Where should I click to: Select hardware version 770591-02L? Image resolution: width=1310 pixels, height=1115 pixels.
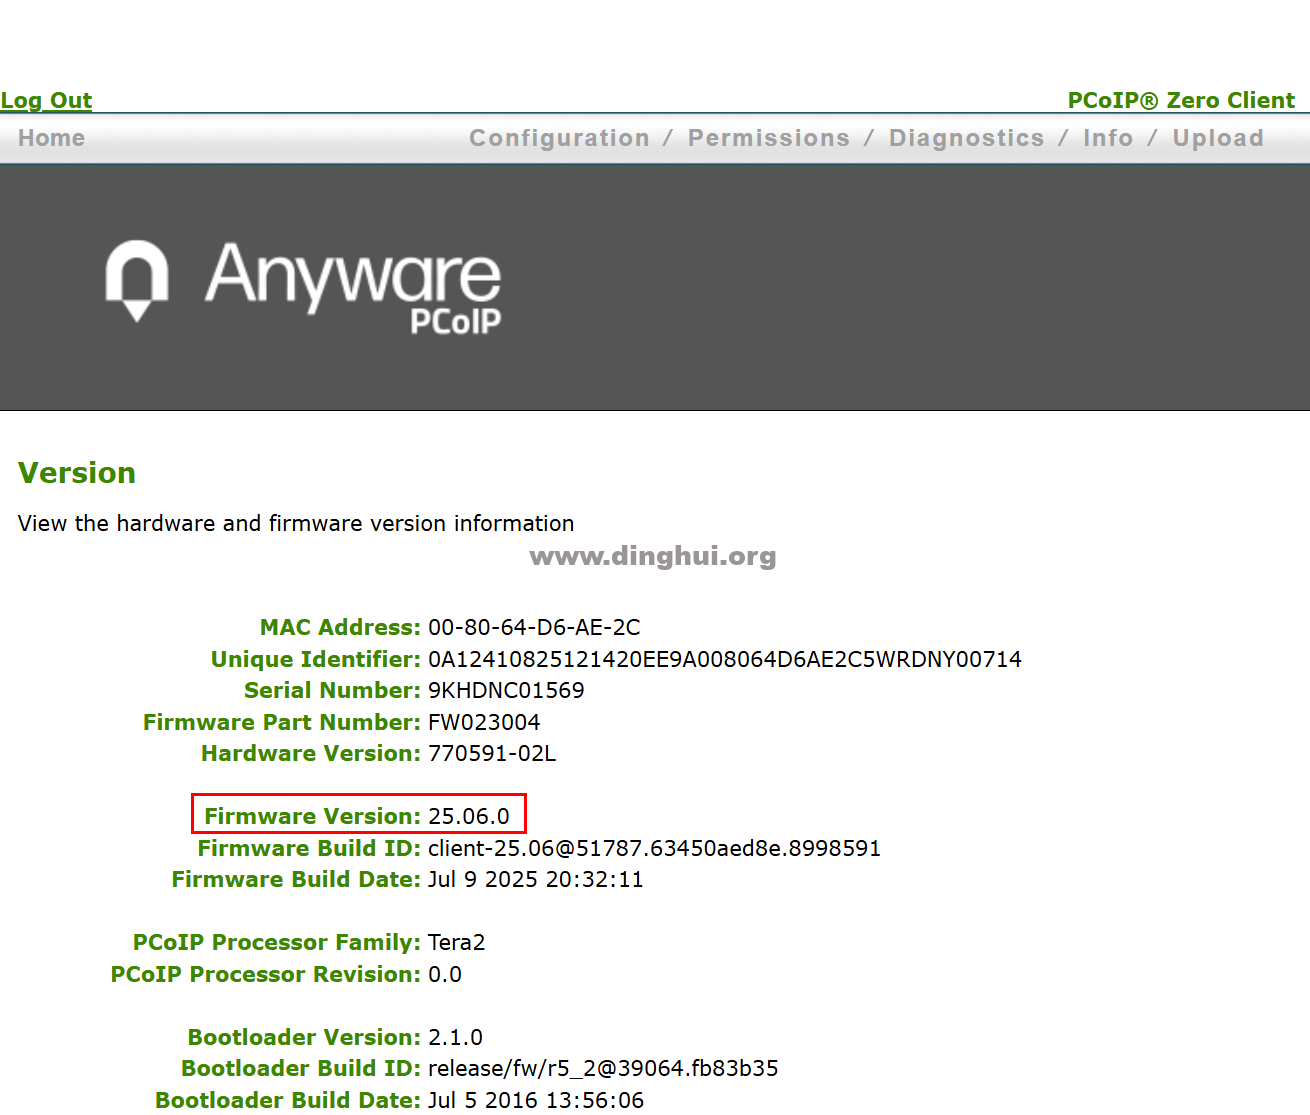[x=492, y=753]
